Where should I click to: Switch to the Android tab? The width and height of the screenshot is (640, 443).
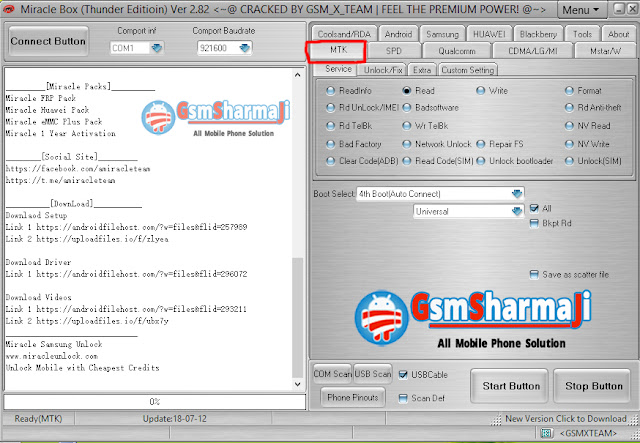pos(398,34)
